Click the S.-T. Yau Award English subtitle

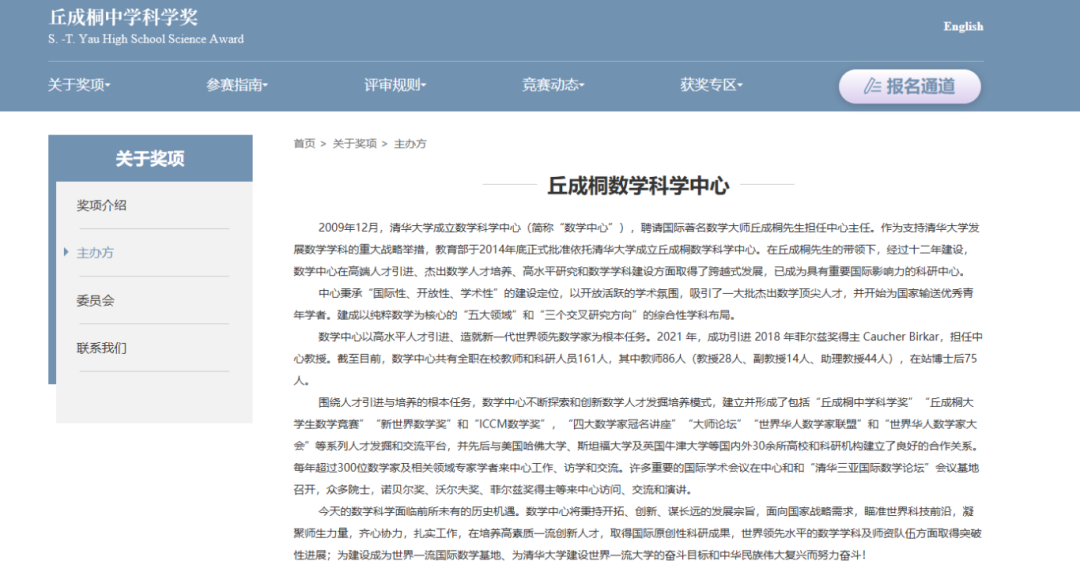tap(144, 39)
